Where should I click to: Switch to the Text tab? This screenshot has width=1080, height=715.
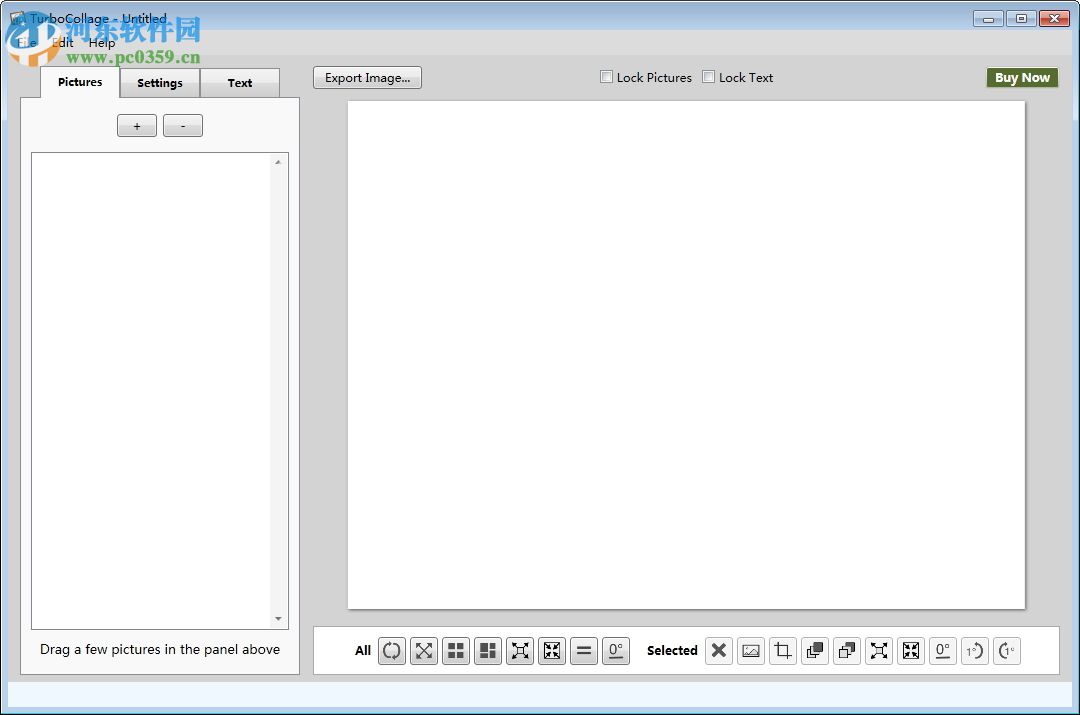pyautogui.click(x=240, y=83)
